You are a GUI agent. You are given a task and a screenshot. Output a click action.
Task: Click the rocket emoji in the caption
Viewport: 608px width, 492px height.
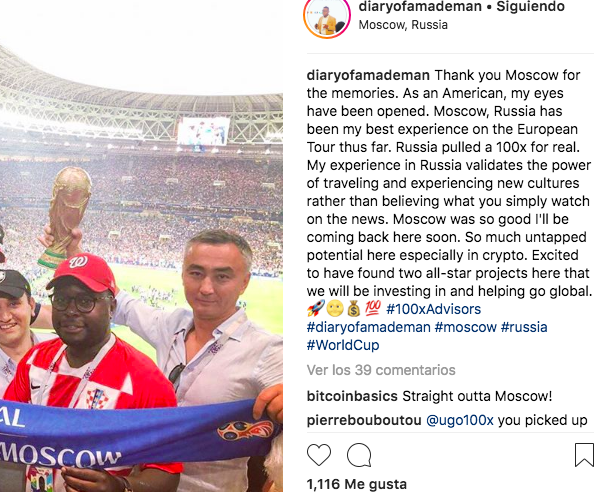316,309
